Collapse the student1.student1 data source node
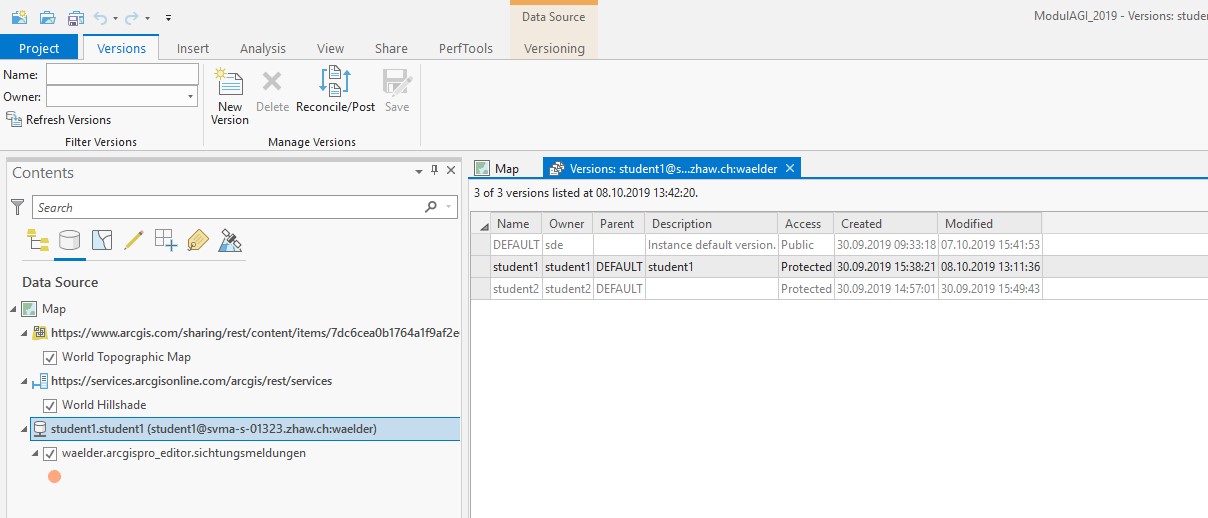Screen dimensions: 1208x518 (x=24, y=429)
